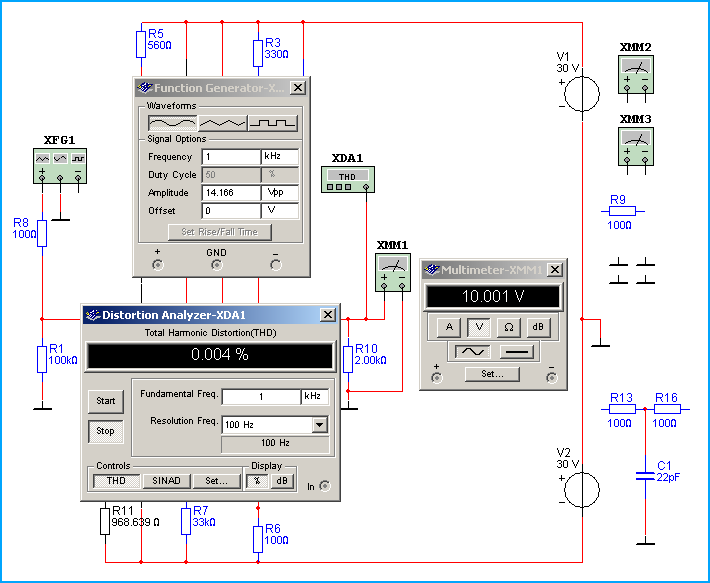Open the Offset V unit selector
The height and width of the screenshot is (583, 710).
[x=280, y=210]
